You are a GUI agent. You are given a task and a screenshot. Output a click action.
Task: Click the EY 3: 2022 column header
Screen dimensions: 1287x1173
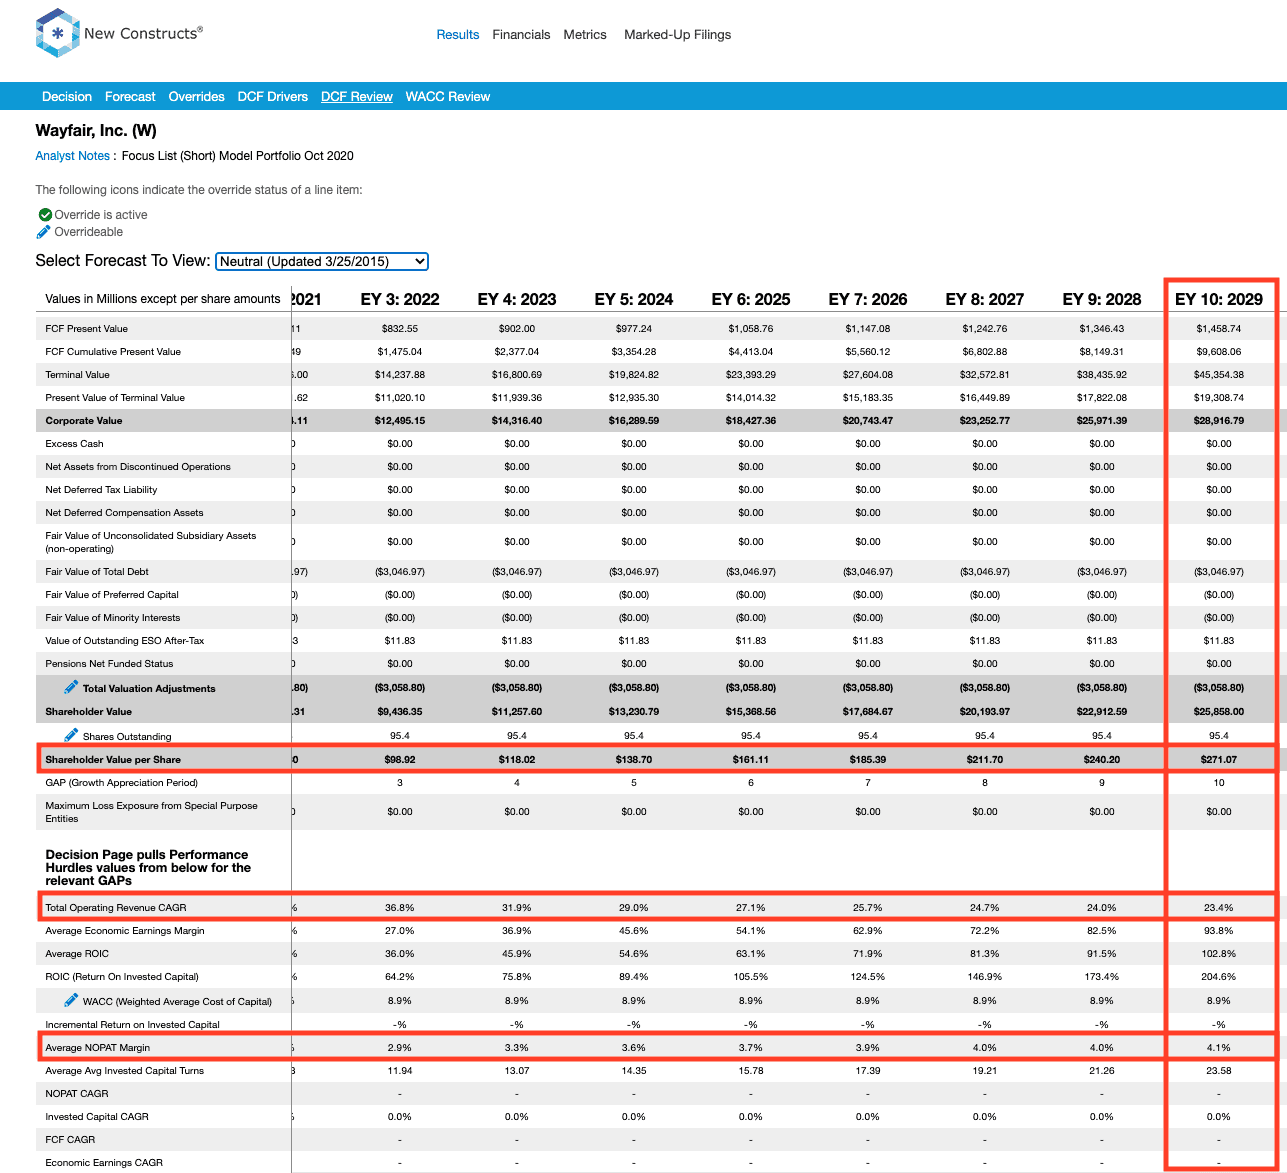pos(400,299)
